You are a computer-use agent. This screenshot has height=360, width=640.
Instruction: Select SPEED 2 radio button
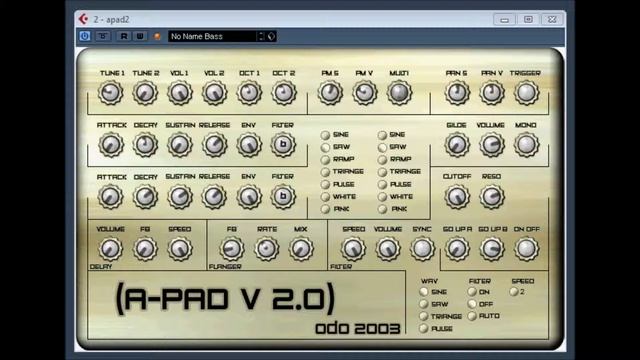(x=513, y=292)
